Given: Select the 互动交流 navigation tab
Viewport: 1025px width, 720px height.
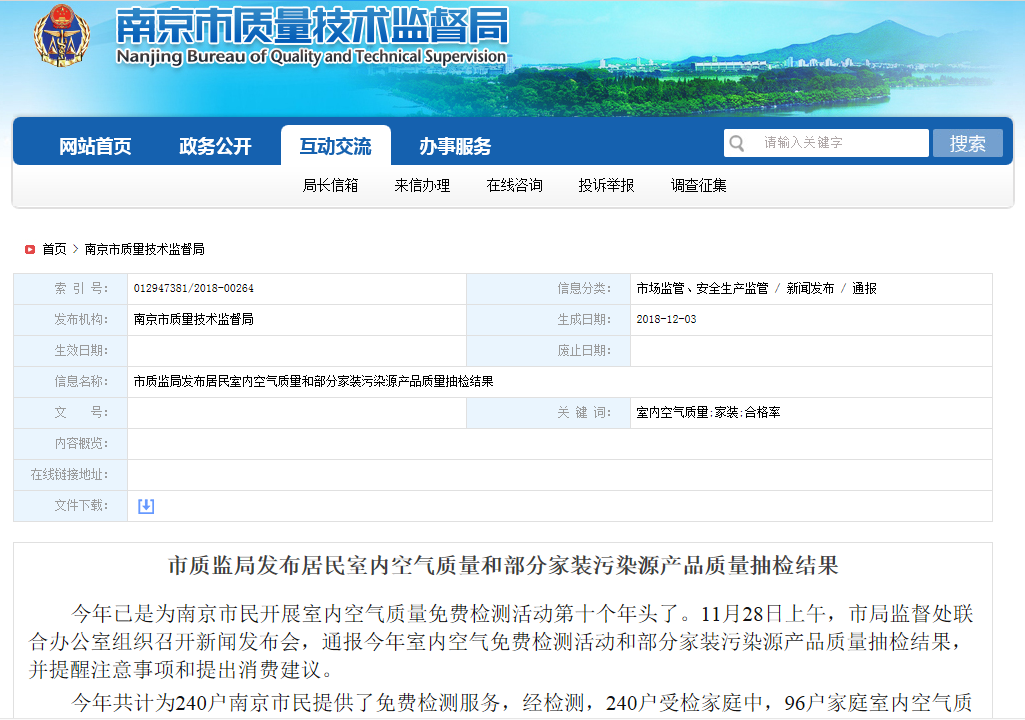Looking at the screenshot, I should [335, 147].
